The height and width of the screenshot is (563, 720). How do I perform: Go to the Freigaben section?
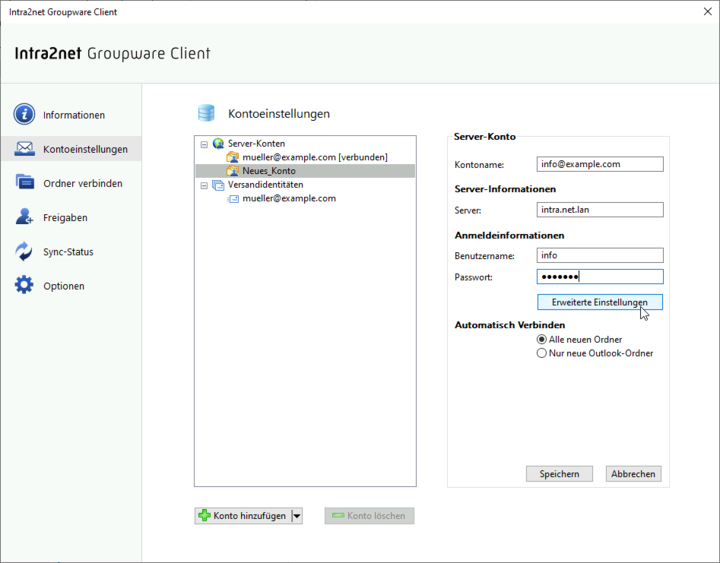(x=71, y=217)
